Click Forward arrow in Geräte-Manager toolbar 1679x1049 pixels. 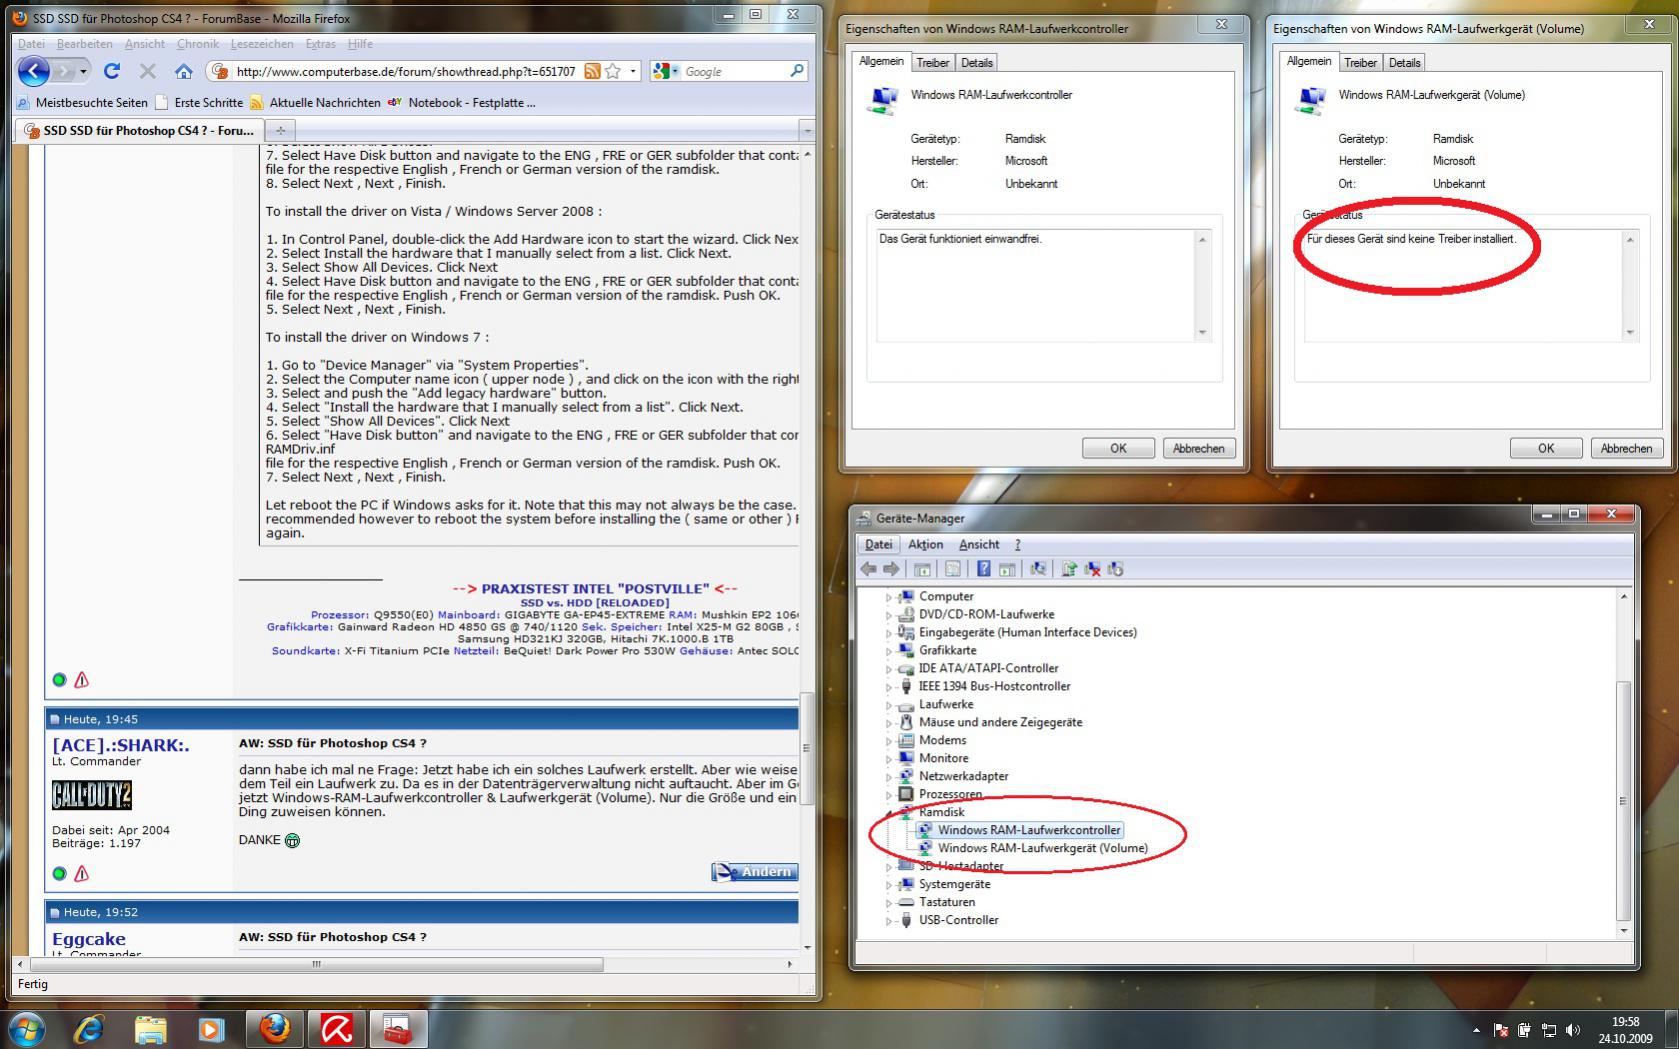pos(891,569)
